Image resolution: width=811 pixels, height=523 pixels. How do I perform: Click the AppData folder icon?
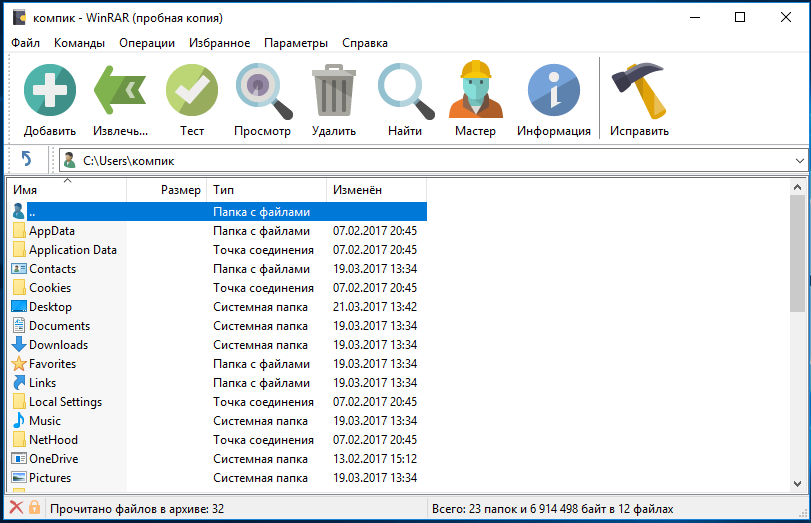(19, 231)
